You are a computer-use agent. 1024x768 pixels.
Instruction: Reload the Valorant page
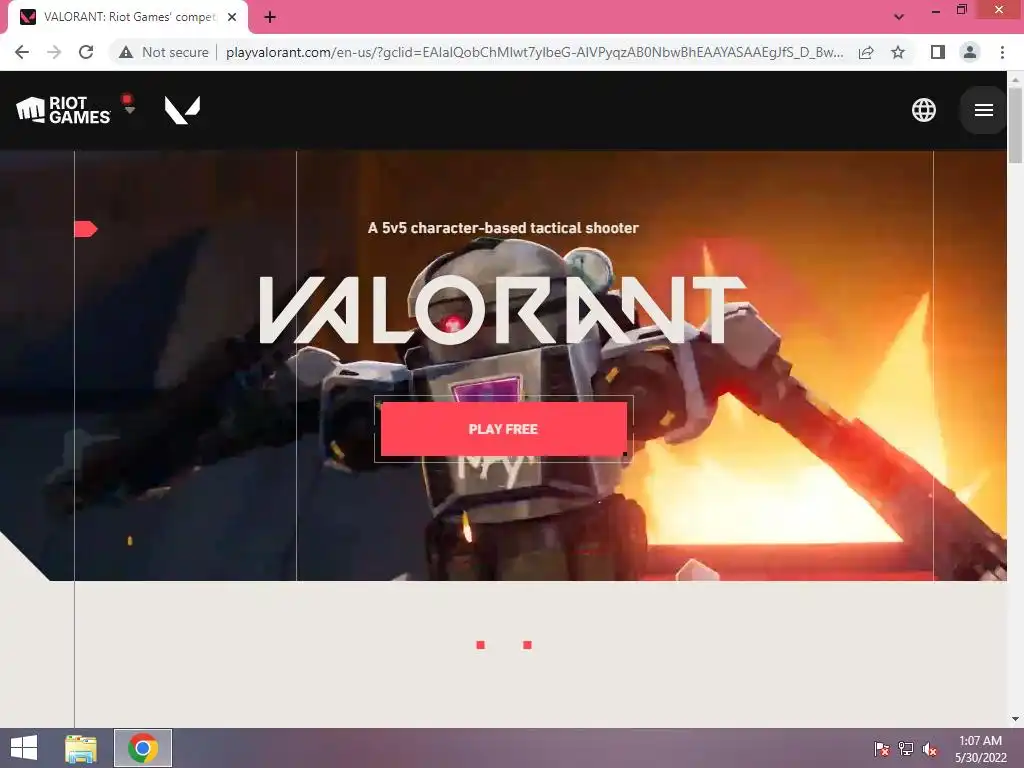[86, 52]
